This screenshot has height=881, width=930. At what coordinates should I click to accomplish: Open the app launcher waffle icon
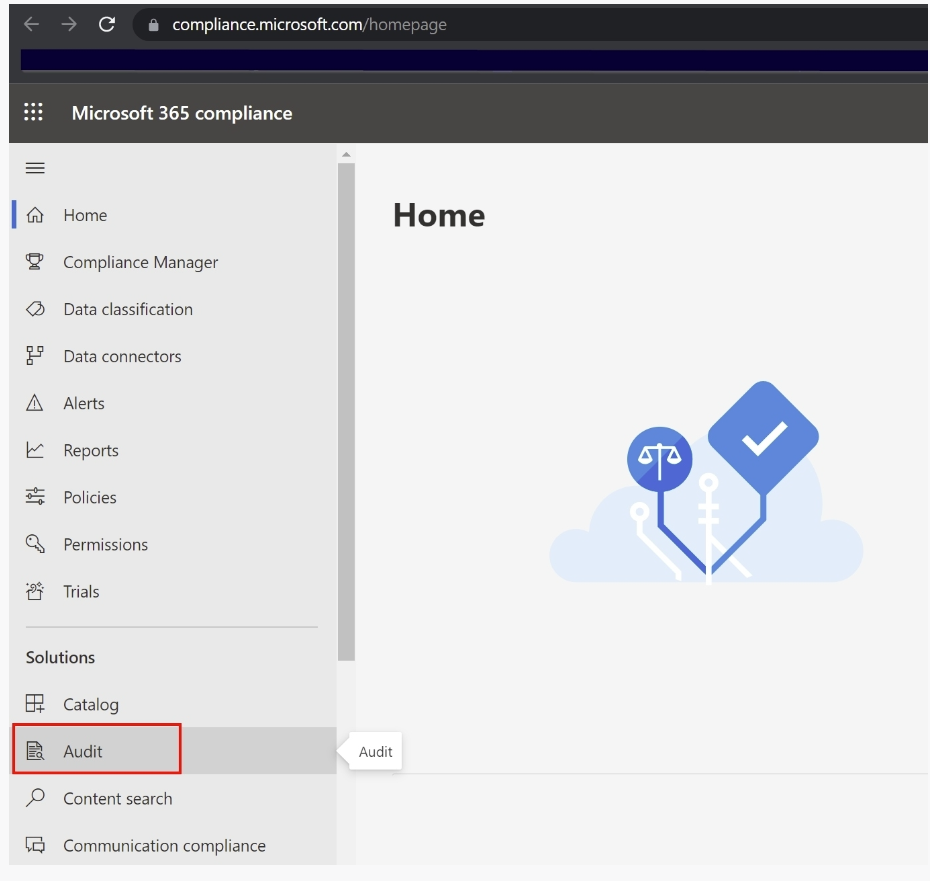(x=34, y=113)
